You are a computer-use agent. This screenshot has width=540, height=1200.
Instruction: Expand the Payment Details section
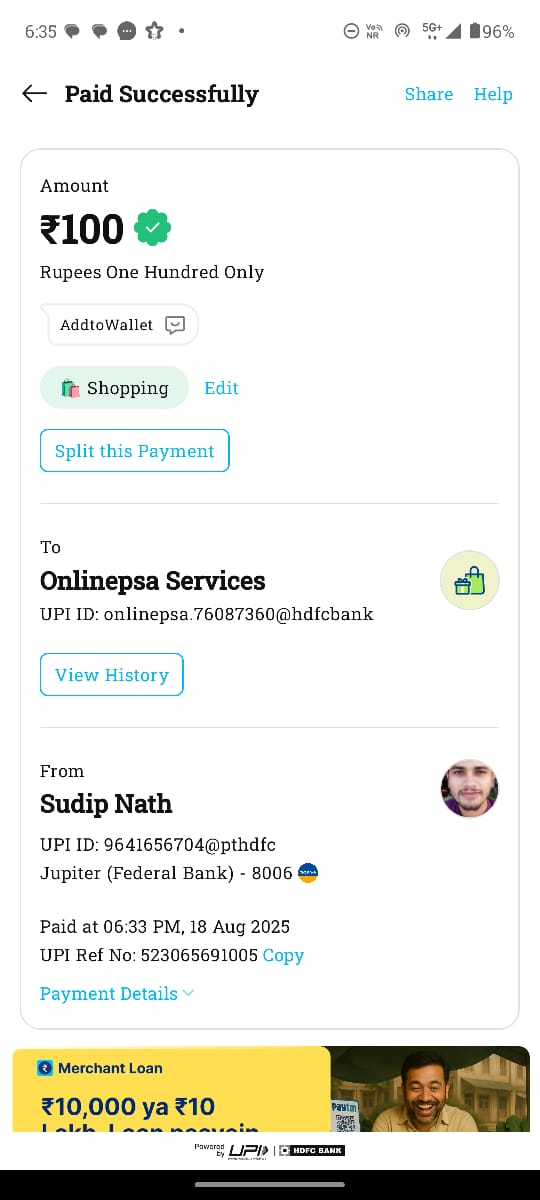(x=117, y=993)
